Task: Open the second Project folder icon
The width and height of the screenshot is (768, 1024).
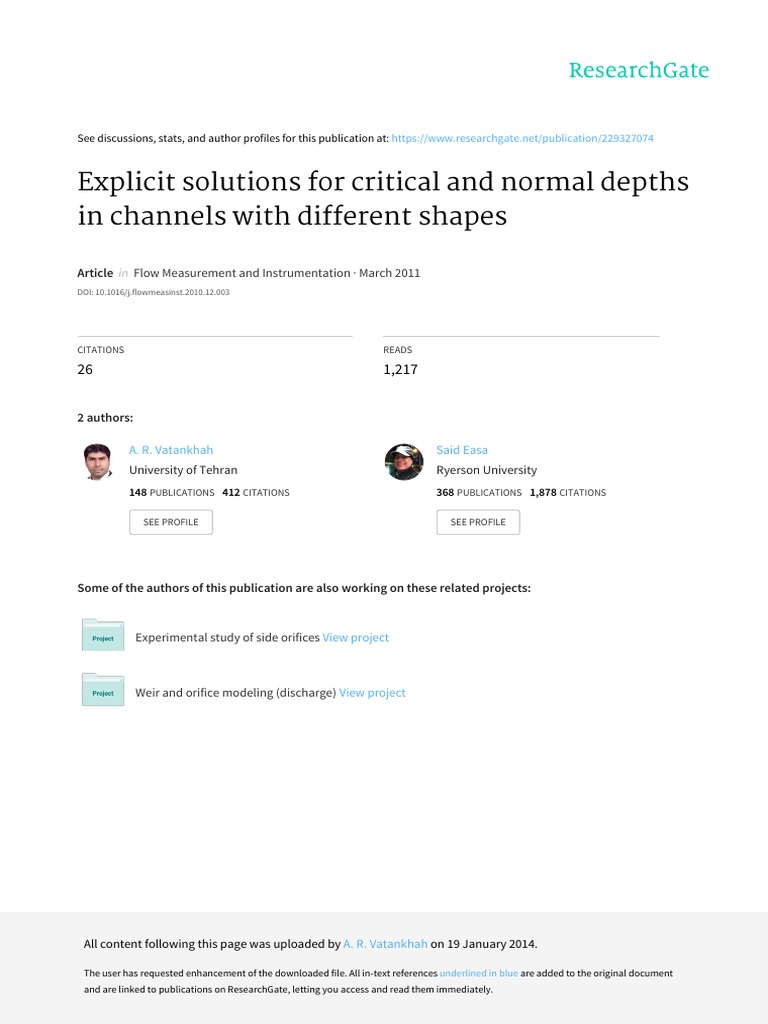Action: click(102, 691)
